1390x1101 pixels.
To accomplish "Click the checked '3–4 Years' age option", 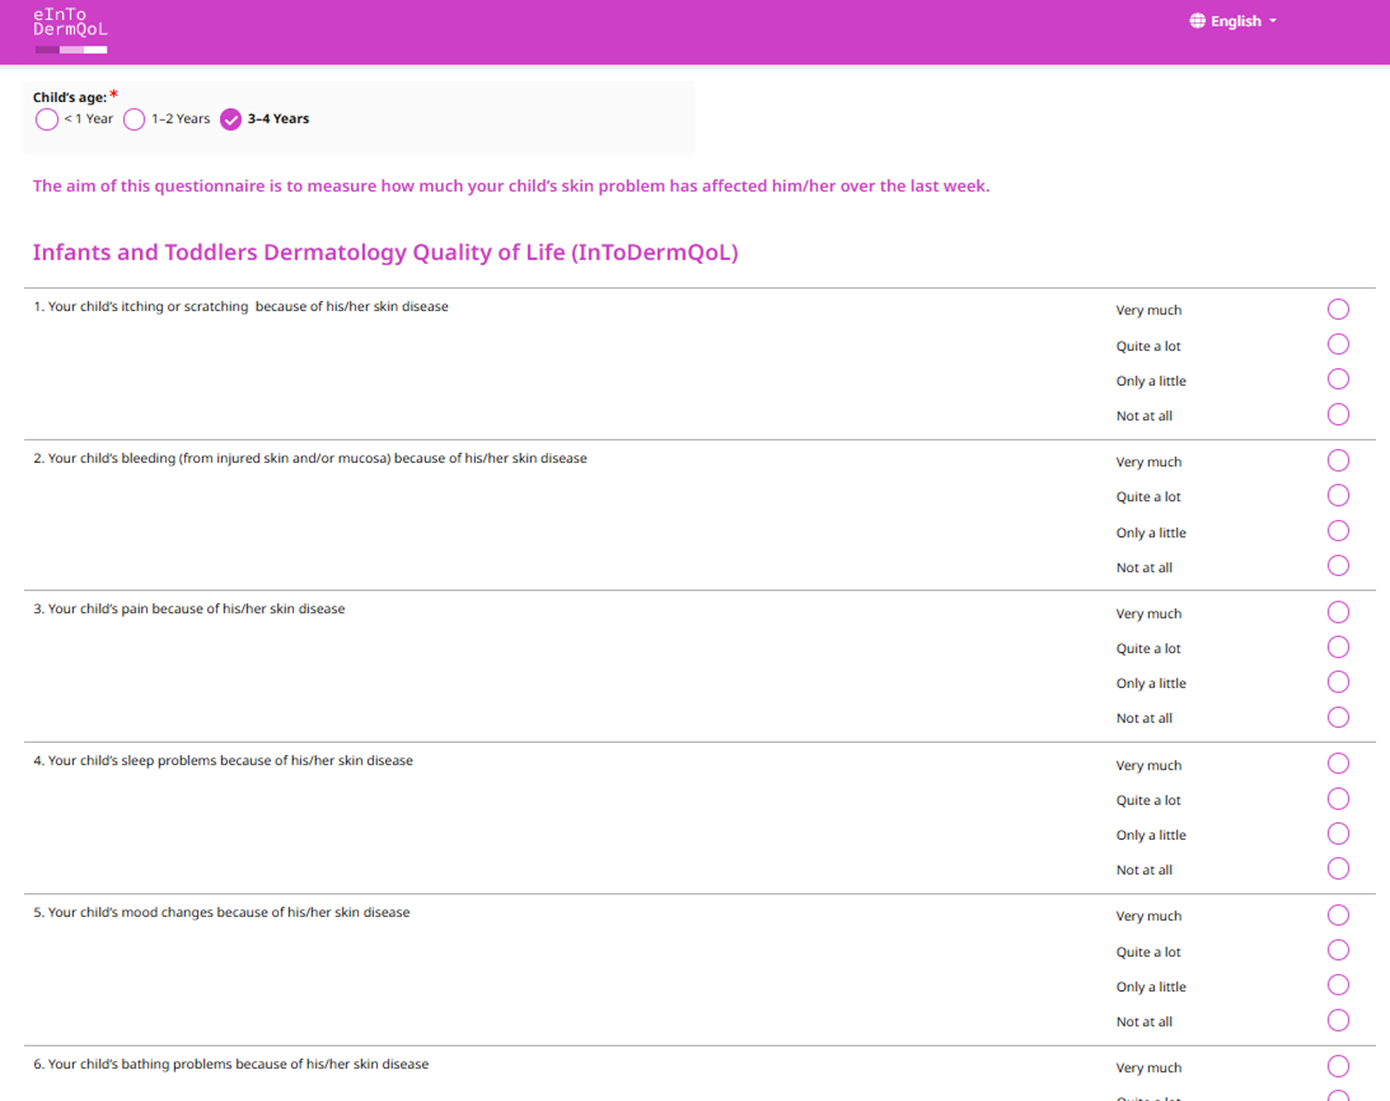I will coord(231,120).
